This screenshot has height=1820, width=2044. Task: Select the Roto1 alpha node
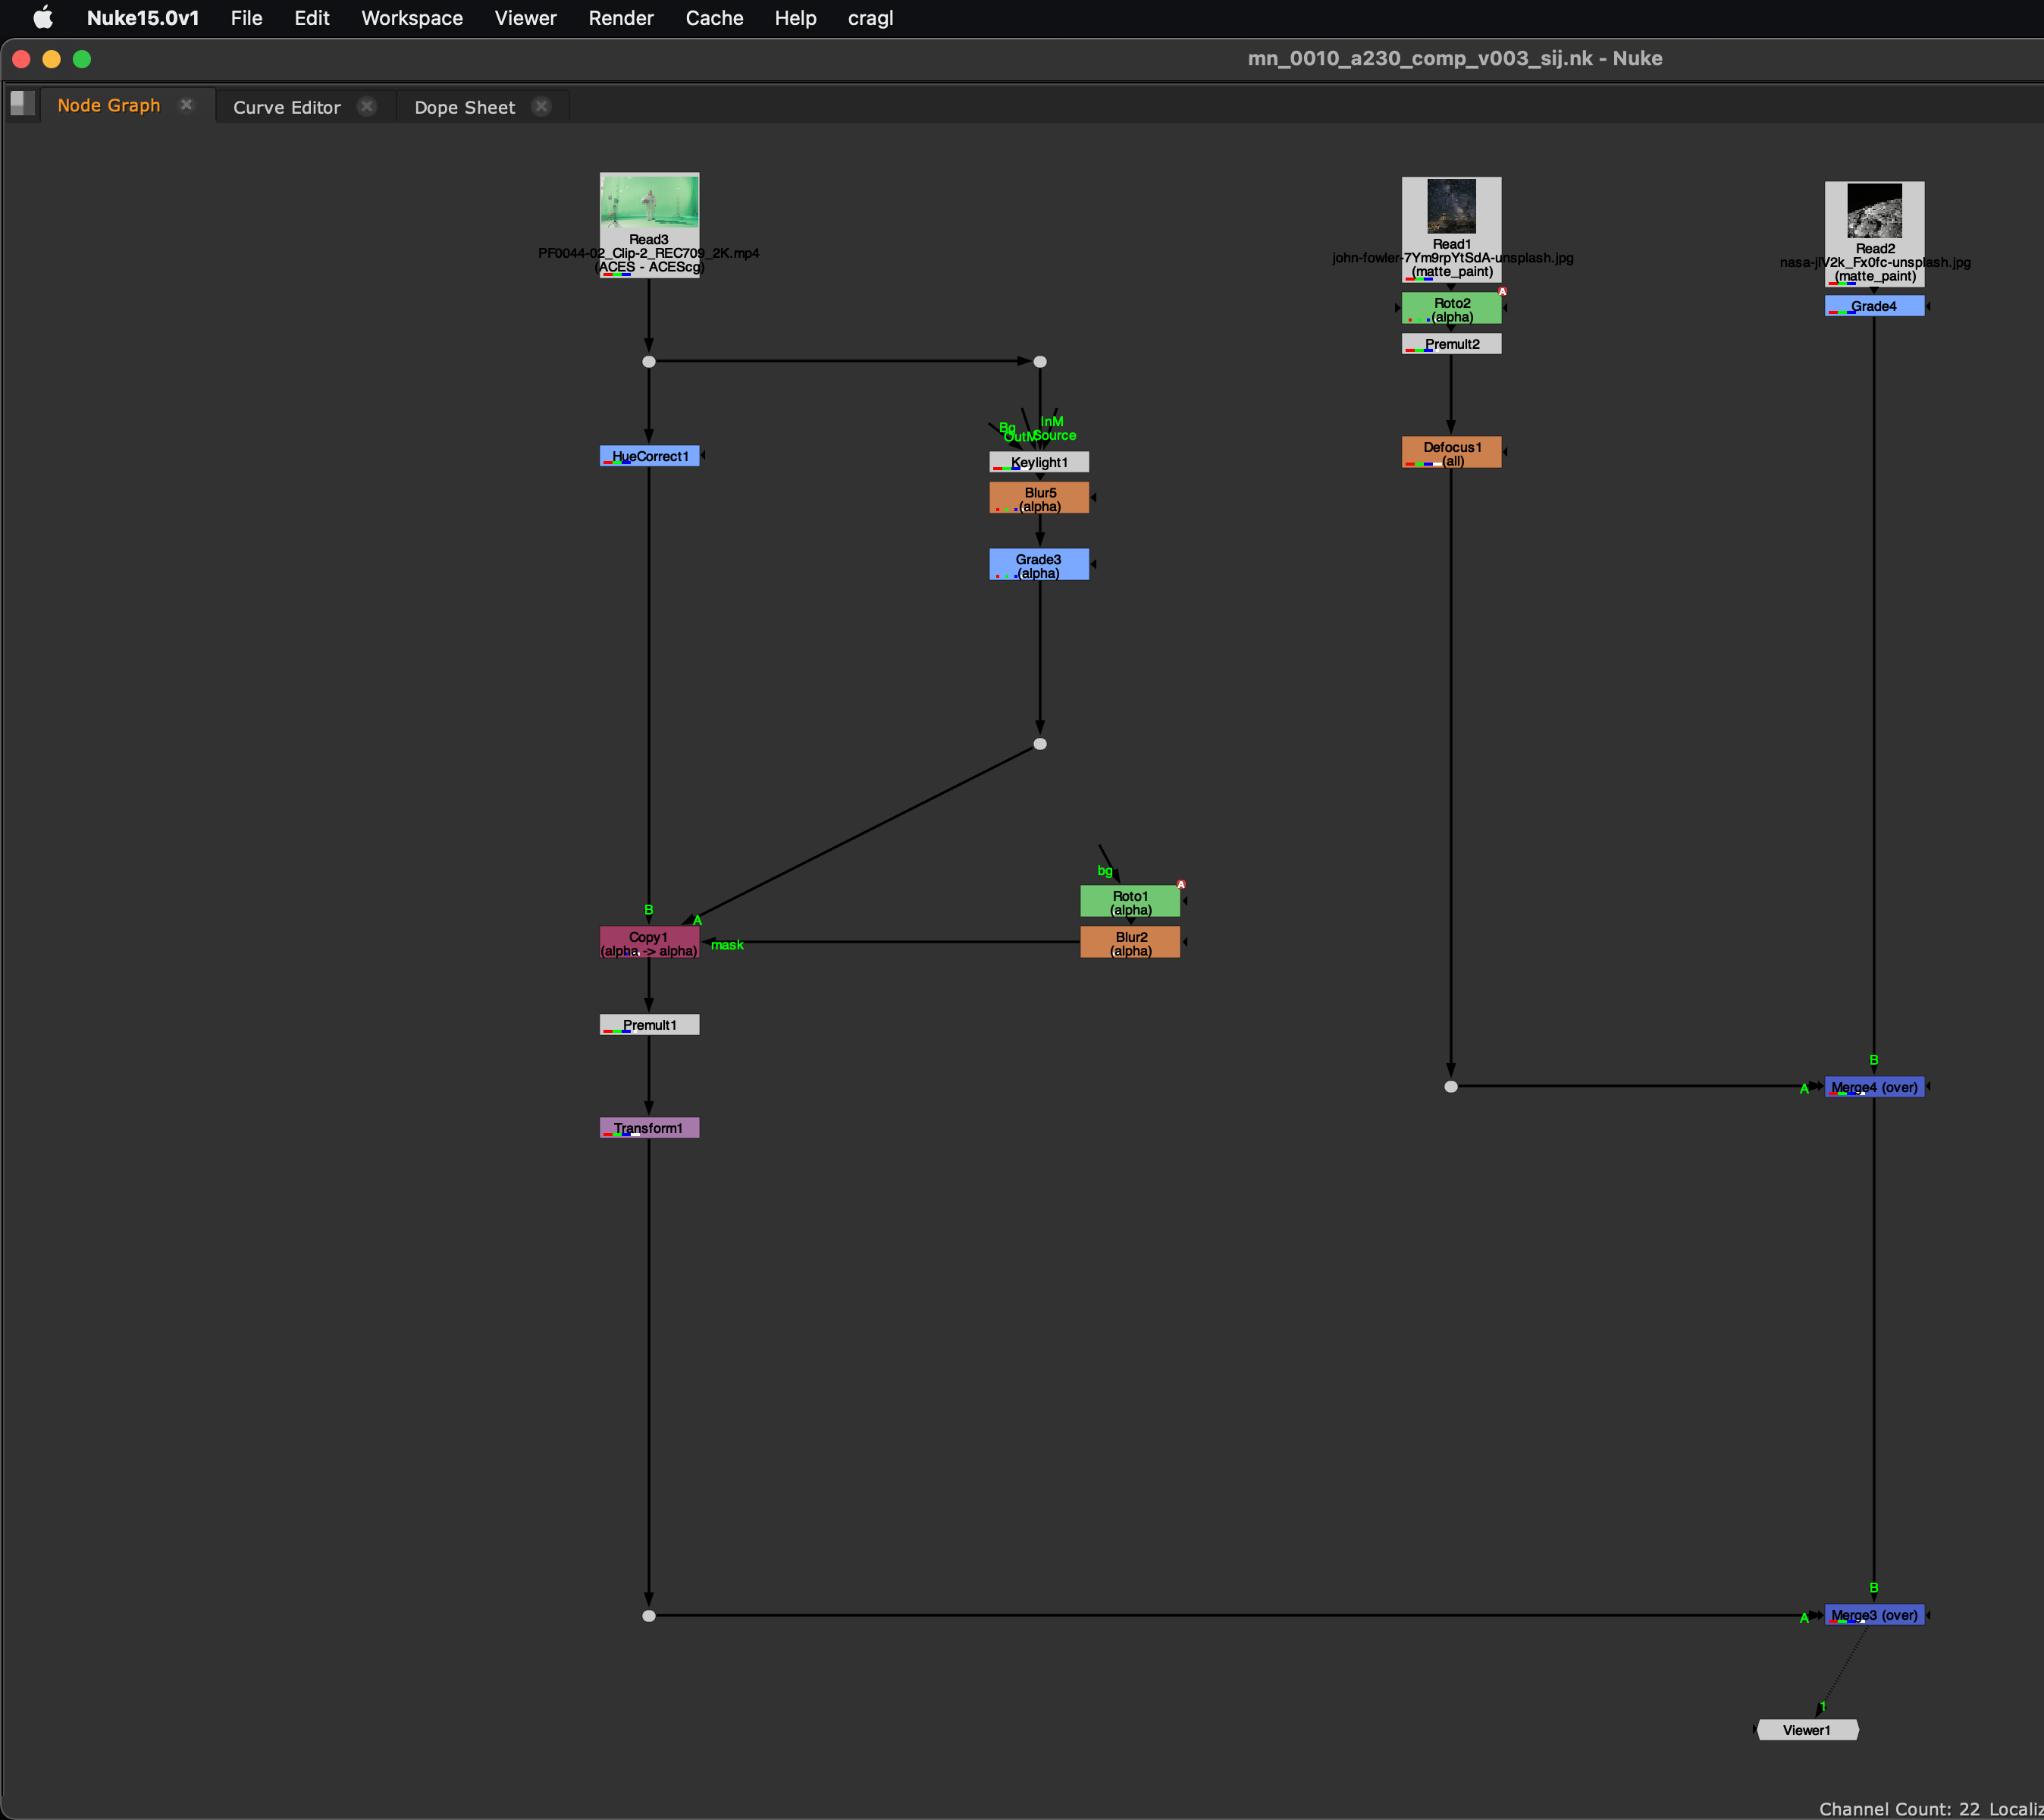[1130, 901]
